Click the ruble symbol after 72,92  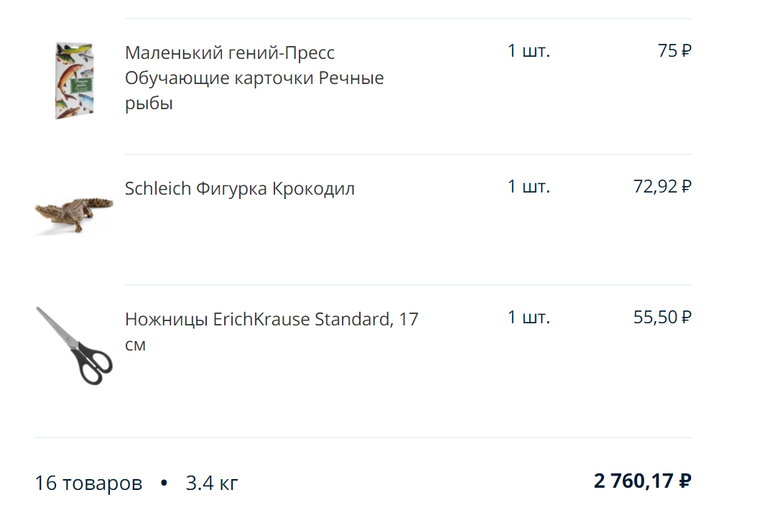coord(686,187)
